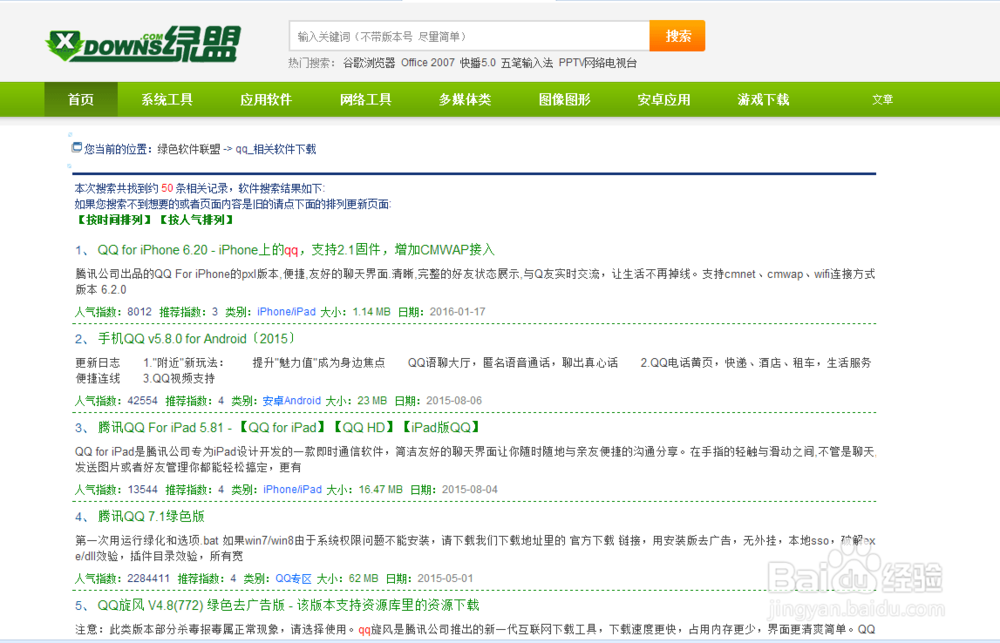The height and width of the screenshot is (643, 1000).
Task: Click the text 版本 6.2.0
Action: [101, 290]
